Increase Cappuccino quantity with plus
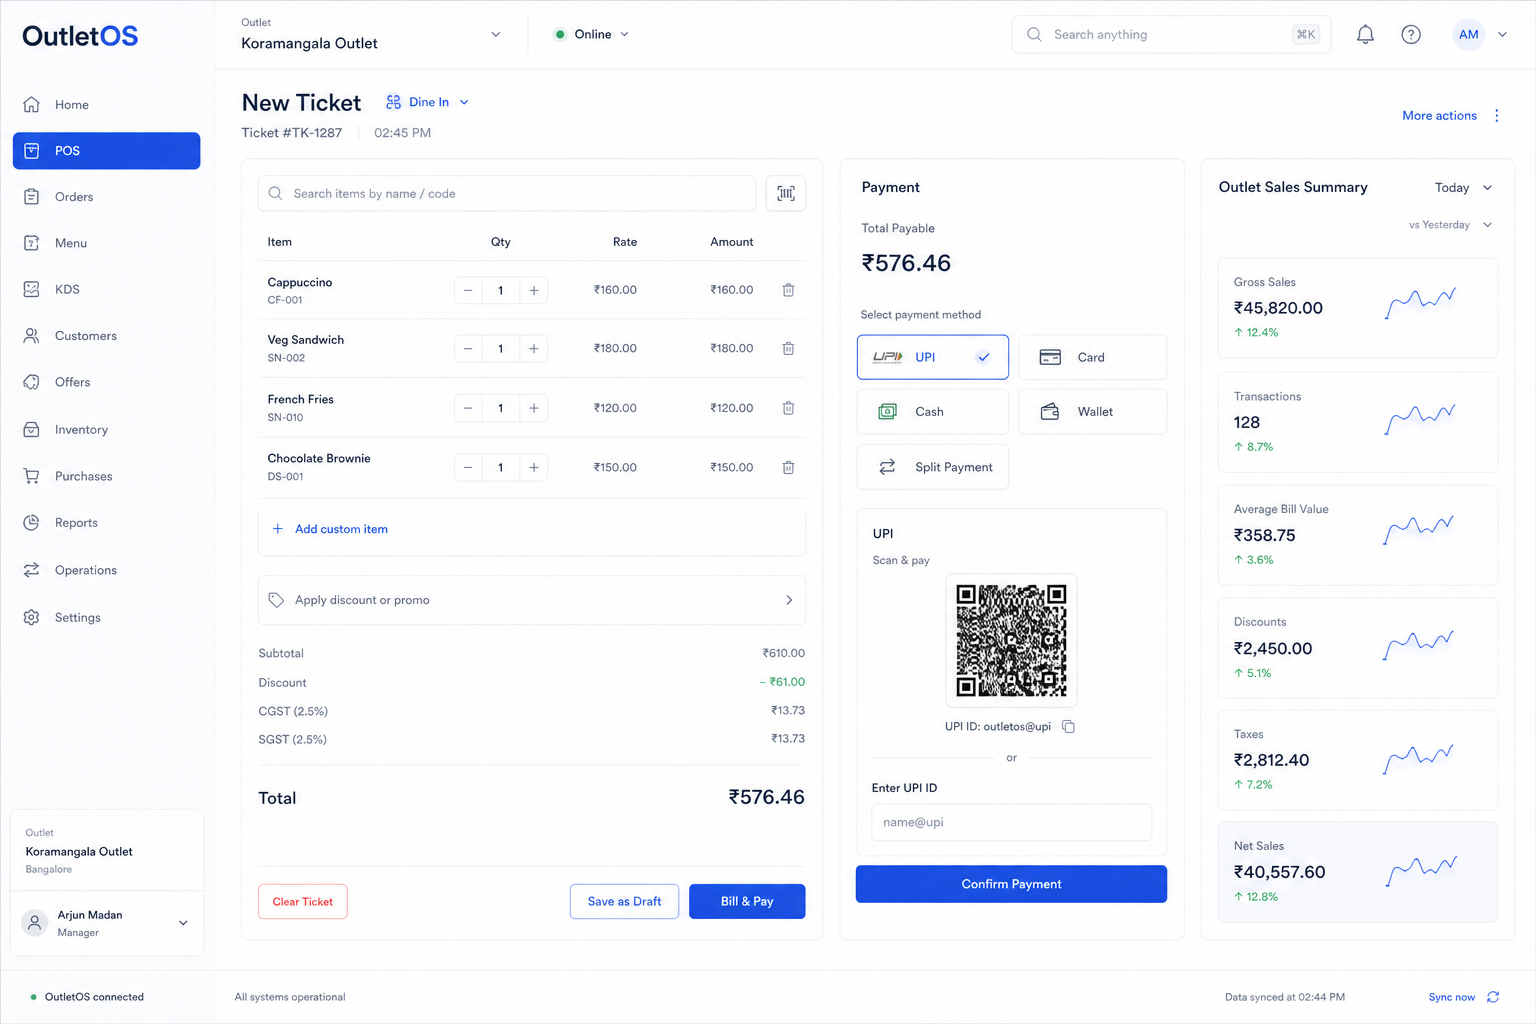1536x1024 pixels. pyautogui.click(x=534, y=290)
